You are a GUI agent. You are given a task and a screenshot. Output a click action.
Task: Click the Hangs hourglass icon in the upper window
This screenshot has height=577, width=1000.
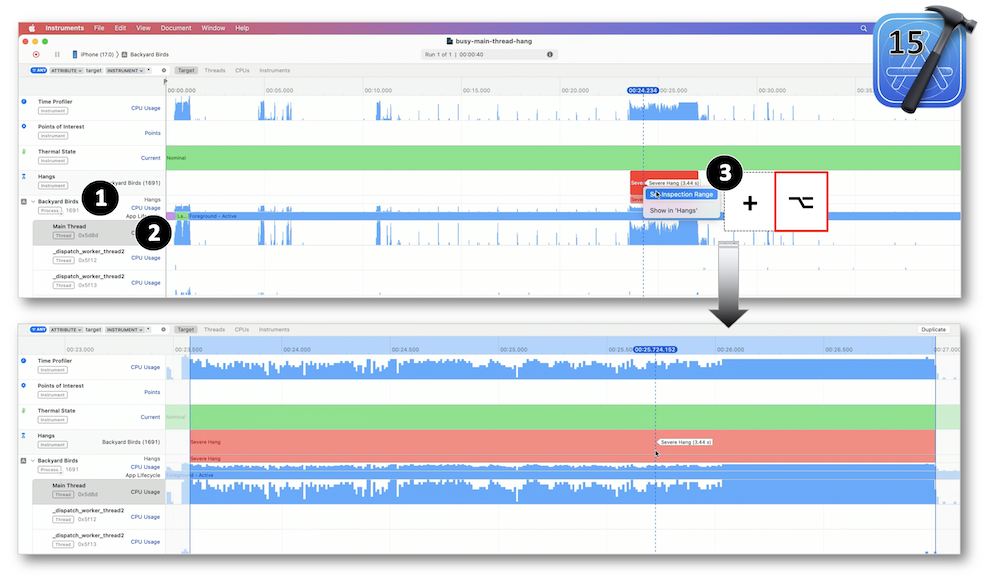tap(24, 177)
